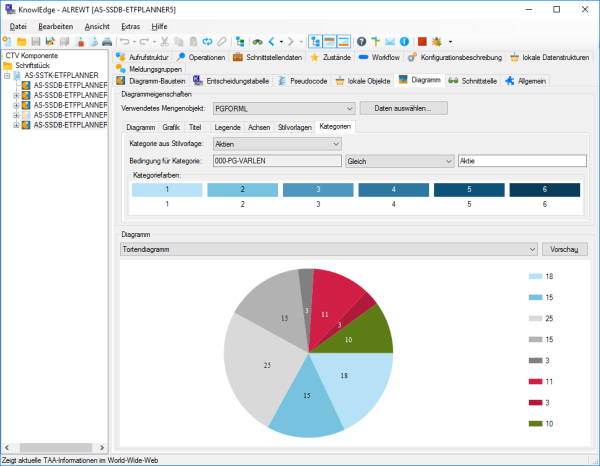
Task: Switch to the Schnittstellendaten tab
Action: click(x=267, y=57)
